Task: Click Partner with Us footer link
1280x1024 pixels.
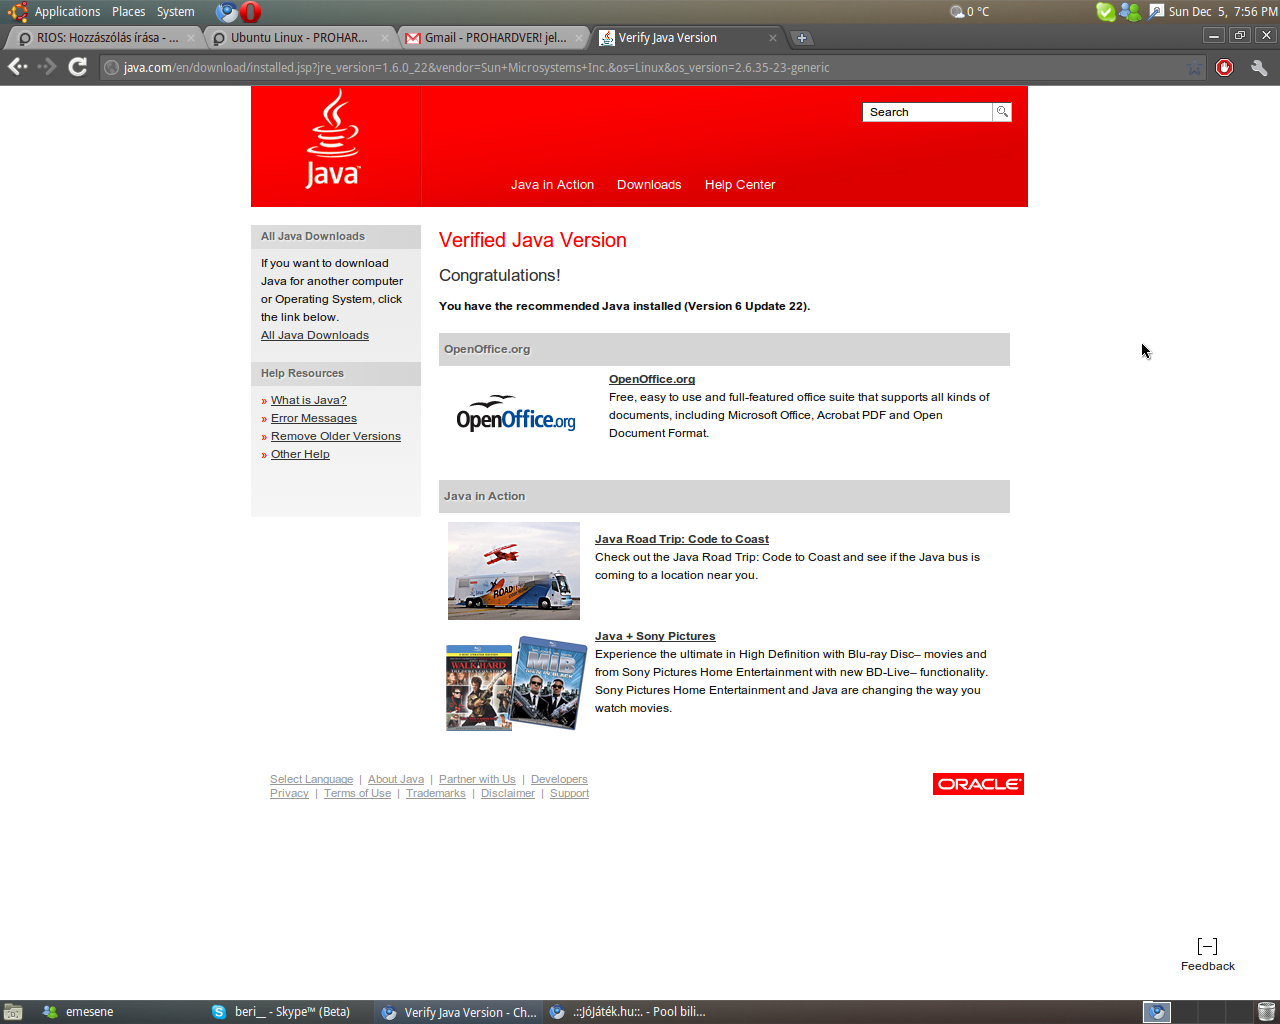Action: (x=477, y=779)
